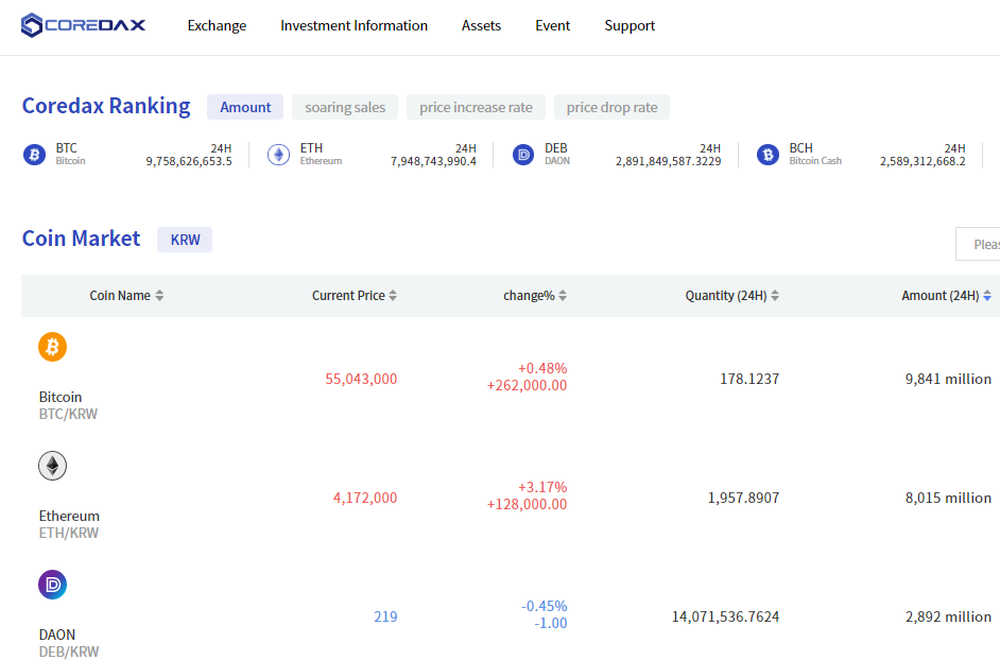Screen dimensions: 1000x665
Task: Open BTC Bitcoin ranking entry
Action: click(128, 154)
